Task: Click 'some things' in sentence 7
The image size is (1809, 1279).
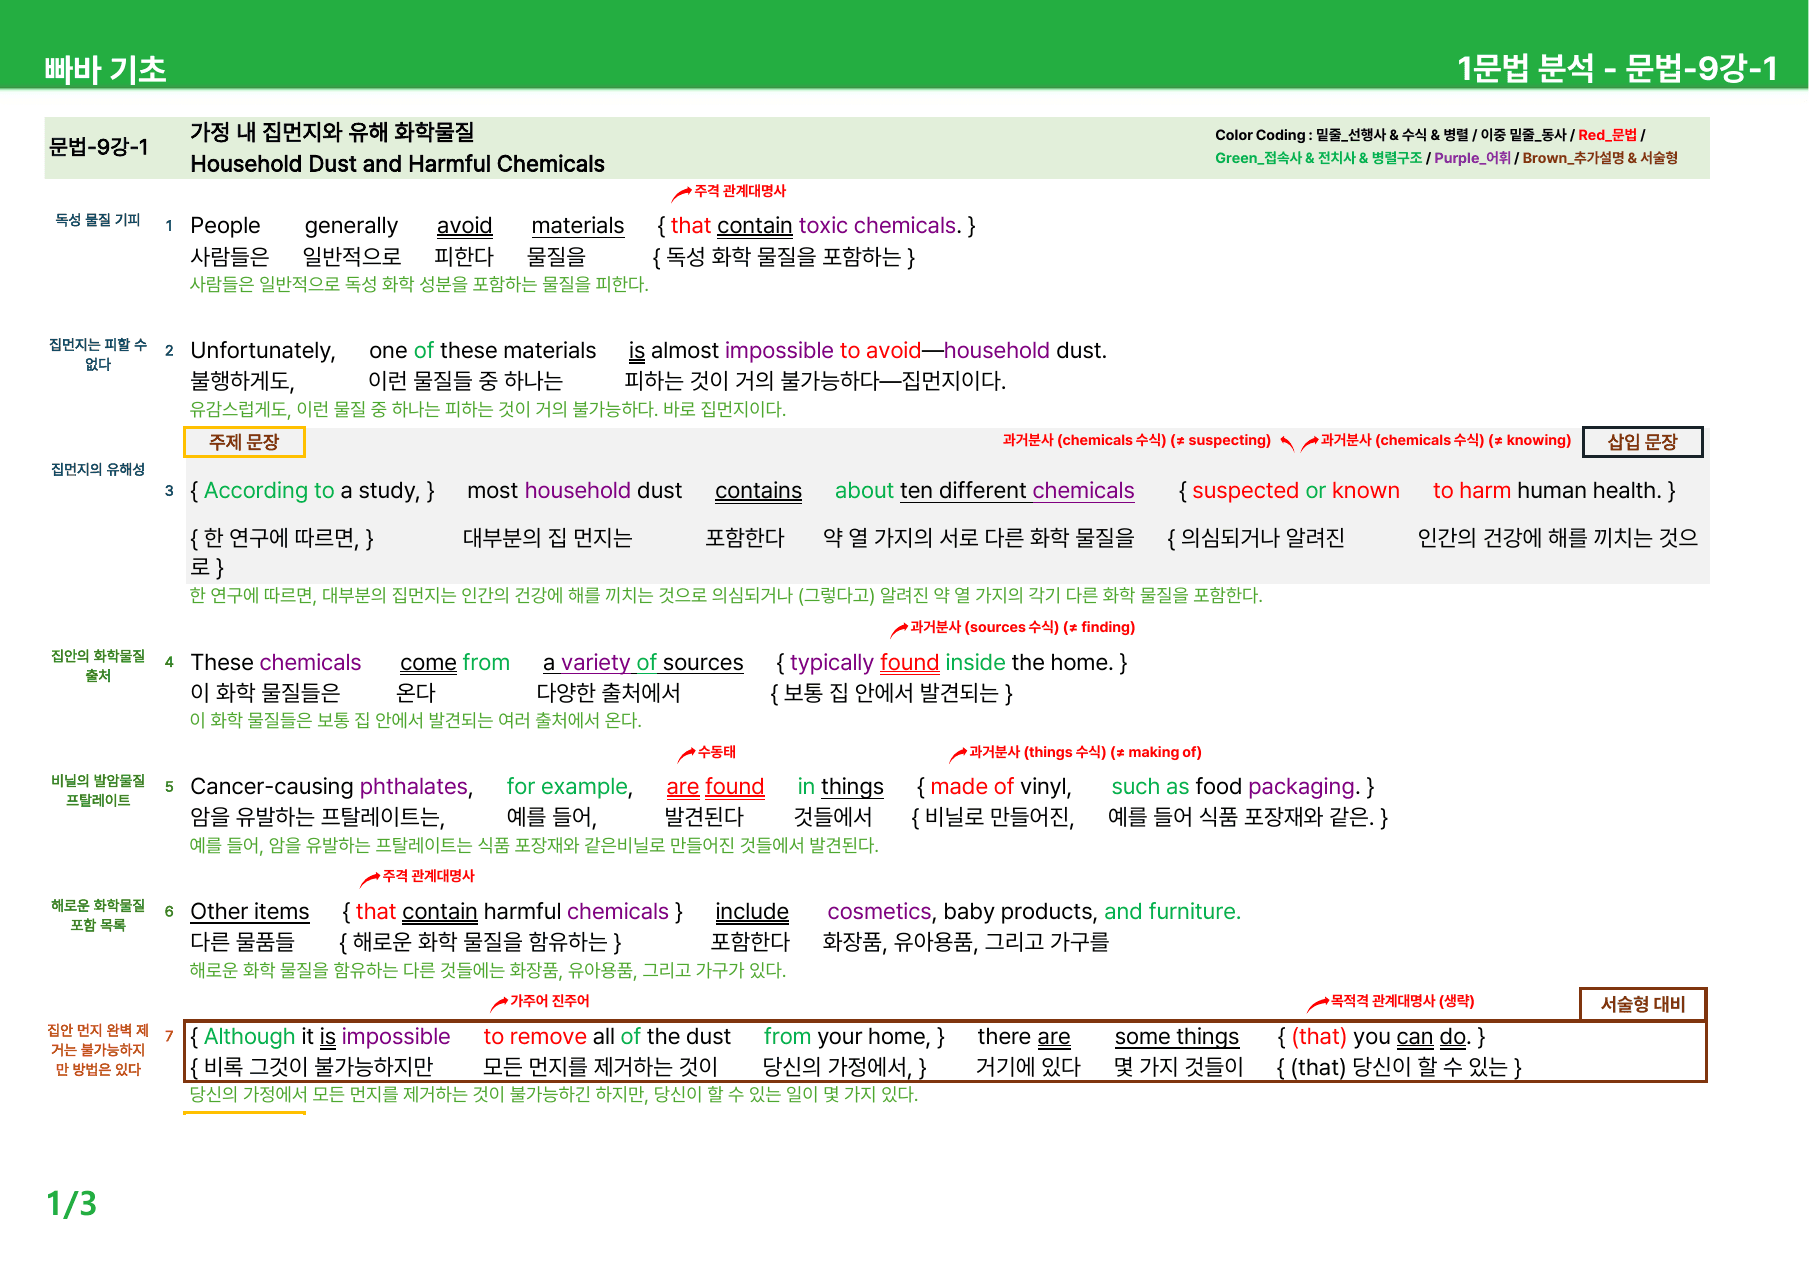Action: tap(1177, 1037)
